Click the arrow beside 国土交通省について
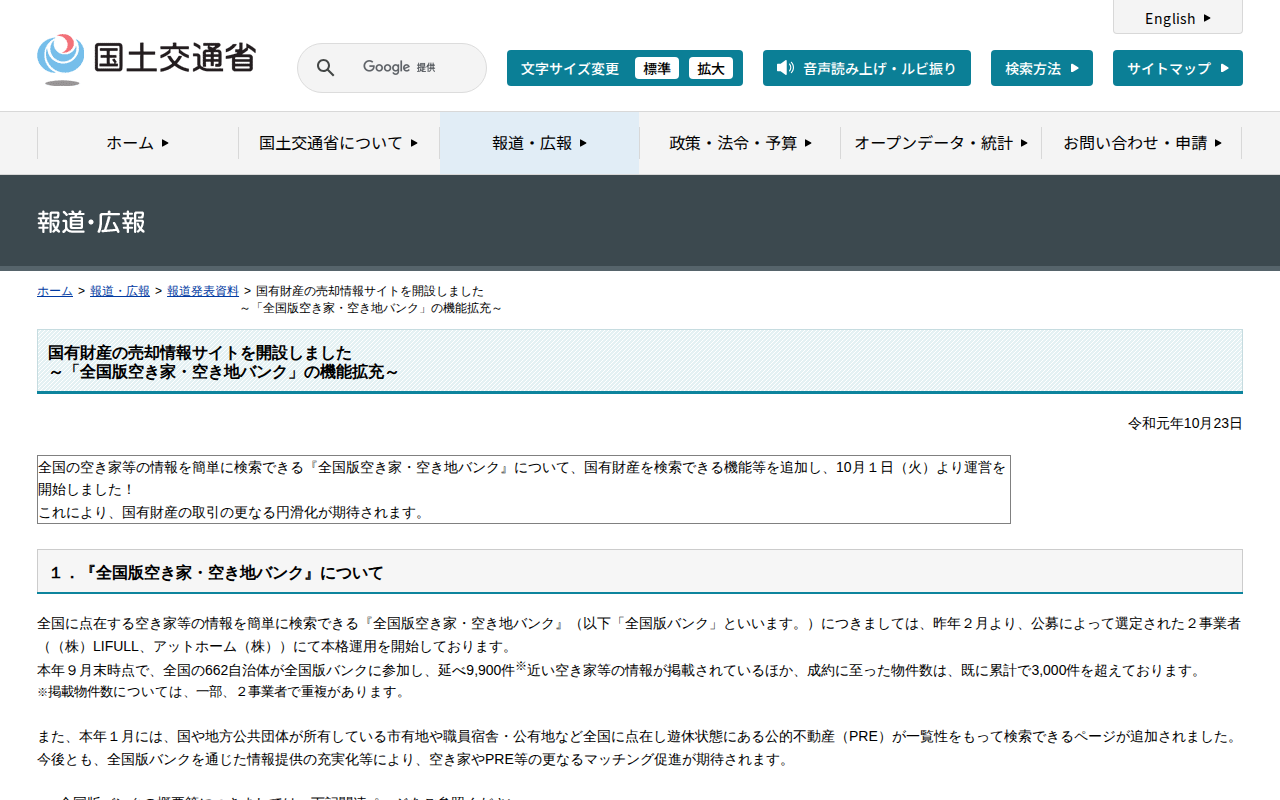 pyautogui.click(x=414, y=143)
